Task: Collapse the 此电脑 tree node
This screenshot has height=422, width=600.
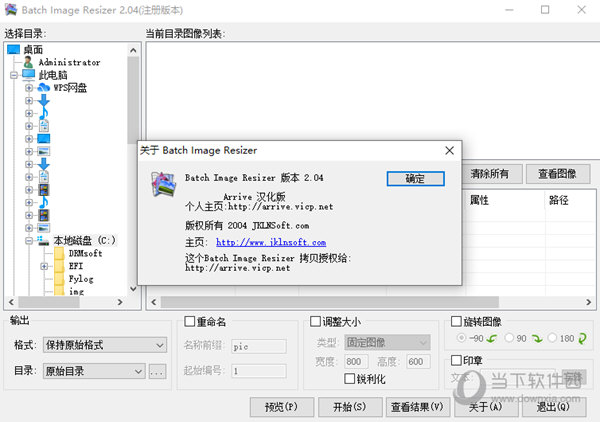Action: tap(14, 75)
